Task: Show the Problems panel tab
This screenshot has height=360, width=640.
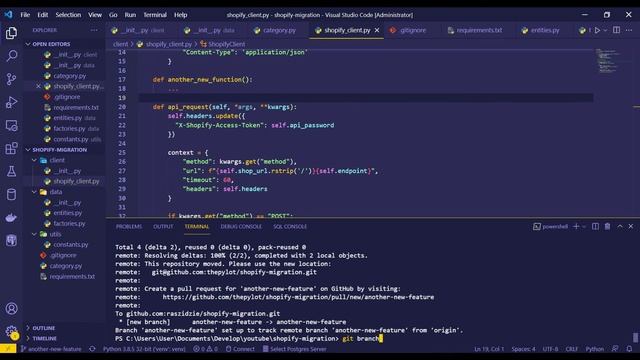Action: pyautogui.click(x=129, y=227)
